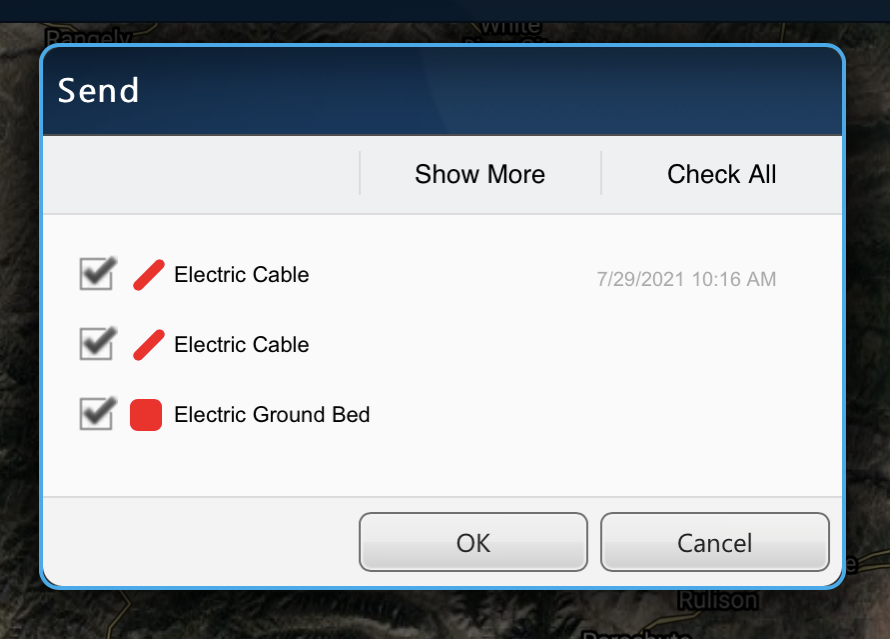Toggle the Electric Ground Bed checkbox
This screenshot has width=890, height=639.
pos(97,414)
